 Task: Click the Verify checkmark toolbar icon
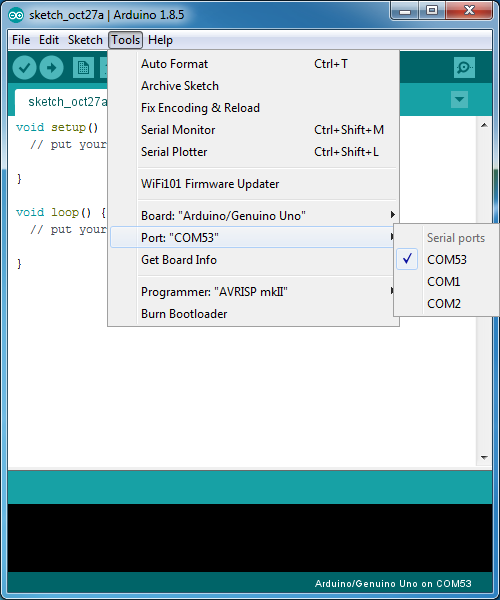point(24,68)
